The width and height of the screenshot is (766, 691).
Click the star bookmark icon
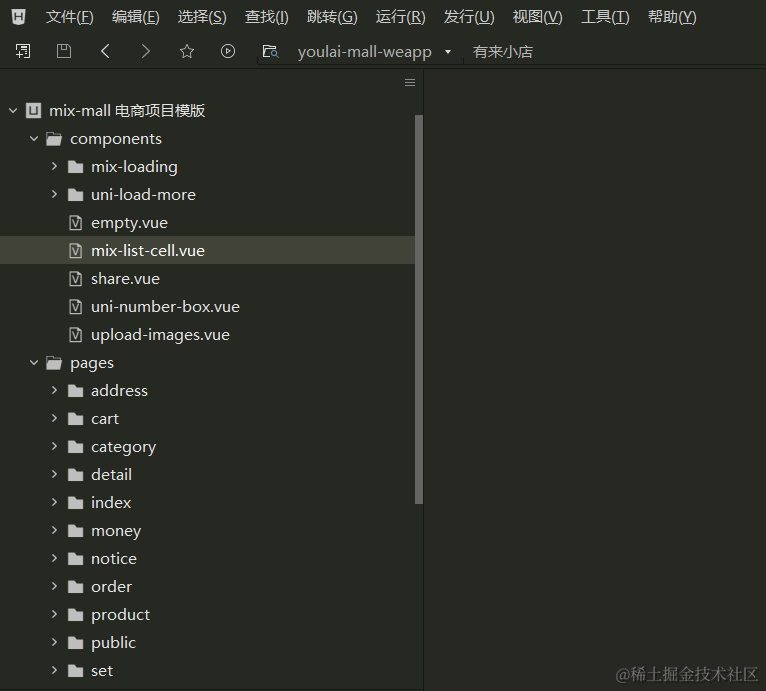[x=187, y=51]
